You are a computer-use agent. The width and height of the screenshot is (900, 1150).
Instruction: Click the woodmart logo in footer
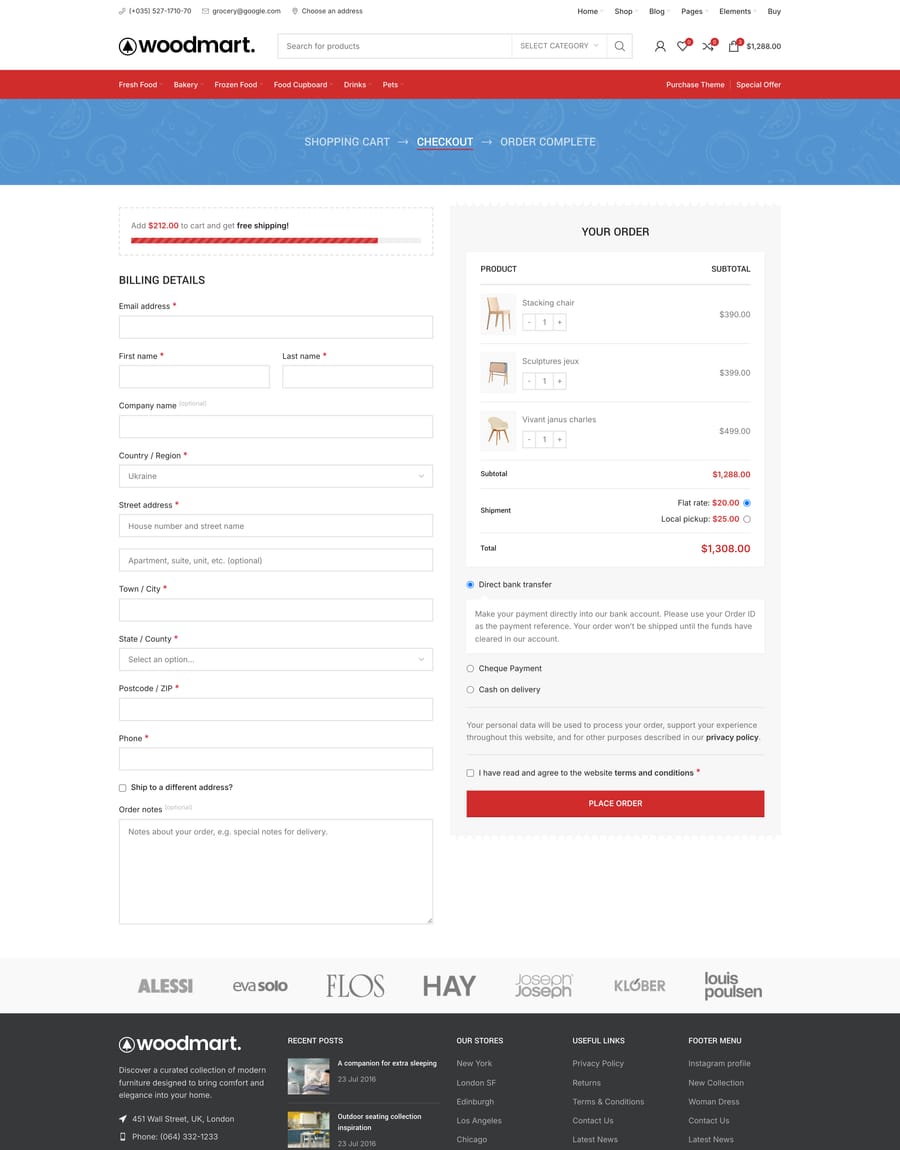click(180, 1043)
